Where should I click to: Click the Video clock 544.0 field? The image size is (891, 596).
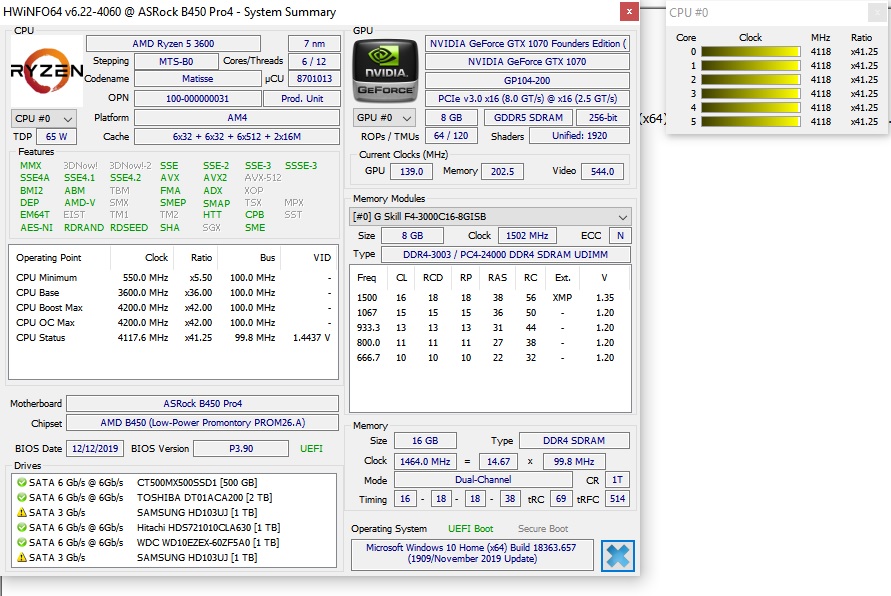pos(602,172)
